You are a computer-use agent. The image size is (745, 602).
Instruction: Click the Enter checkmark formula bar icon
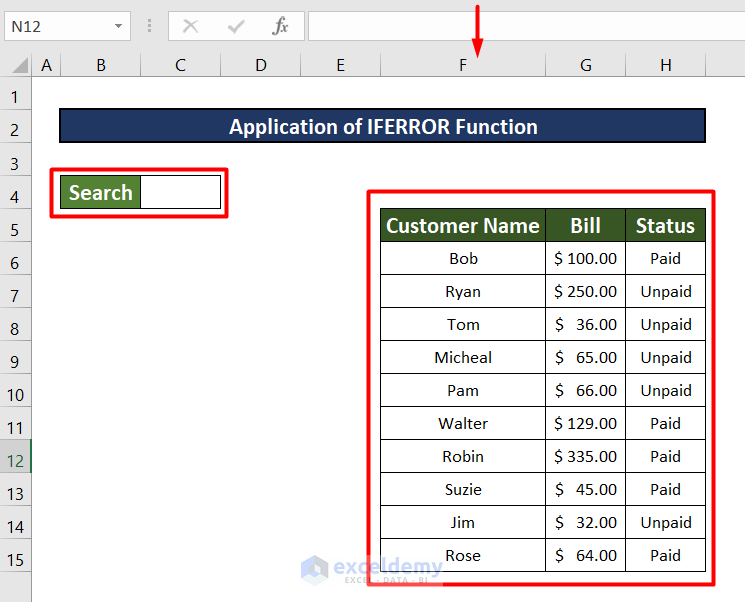pyautogui.click(x=236, y=26)
